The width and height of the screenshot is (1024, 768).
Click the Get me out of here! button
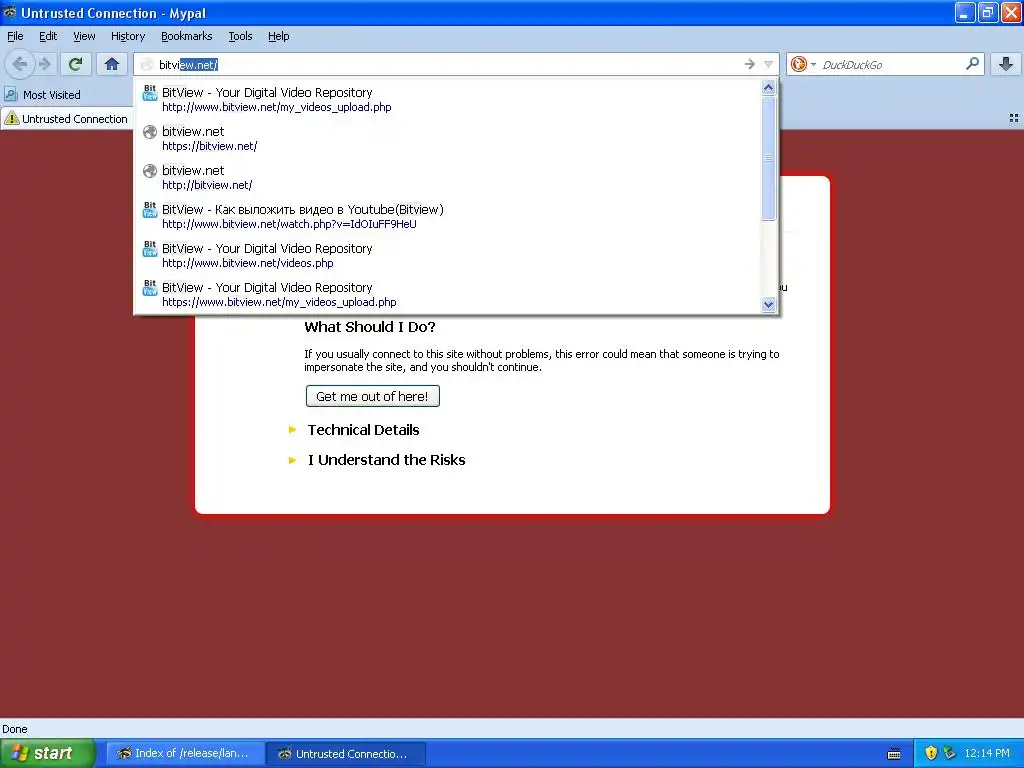[372, 396]
